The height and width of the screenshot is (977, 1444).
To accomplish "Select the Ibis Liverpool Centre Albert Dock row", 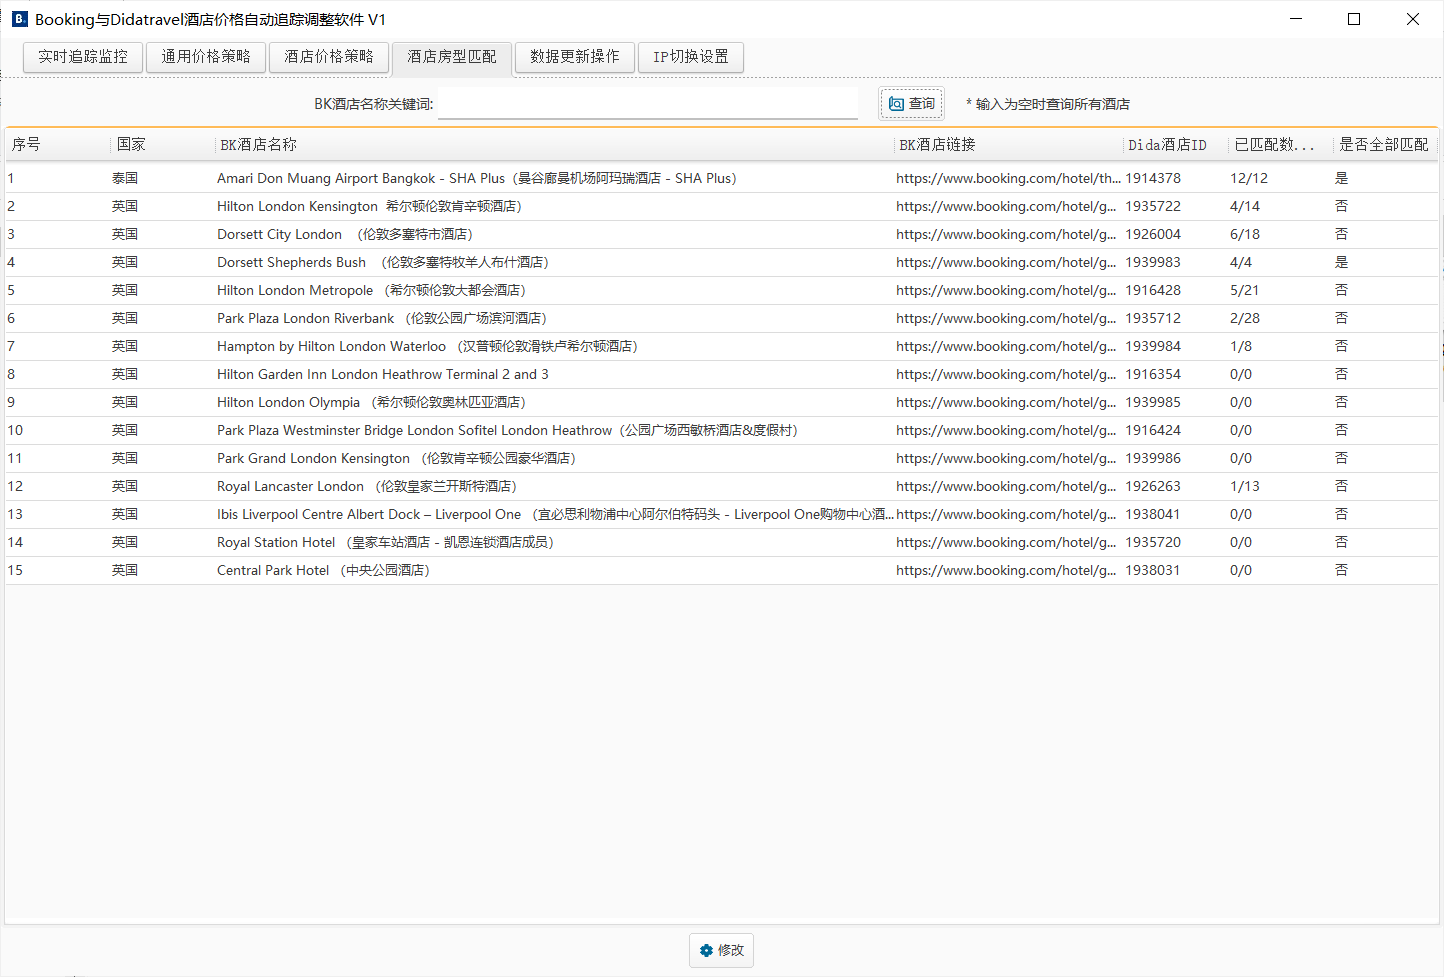I will click(x=721, y=514).
